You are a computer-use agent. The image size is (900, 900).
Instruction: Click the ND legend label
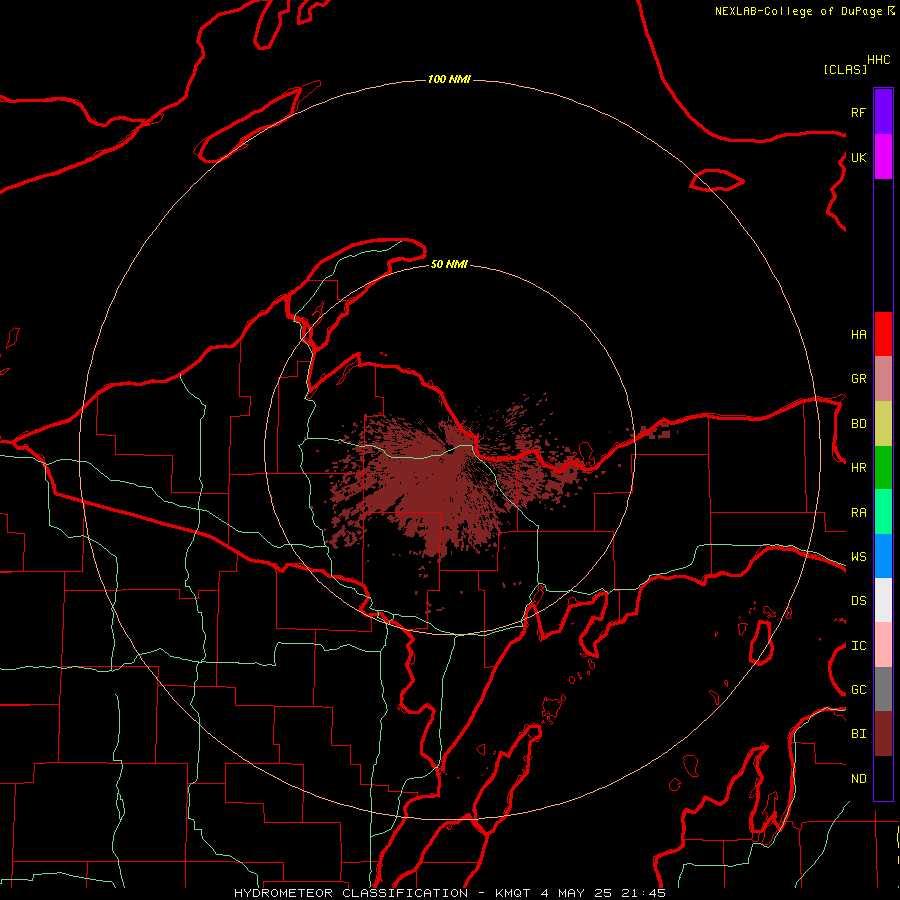[x=858, y=779]
